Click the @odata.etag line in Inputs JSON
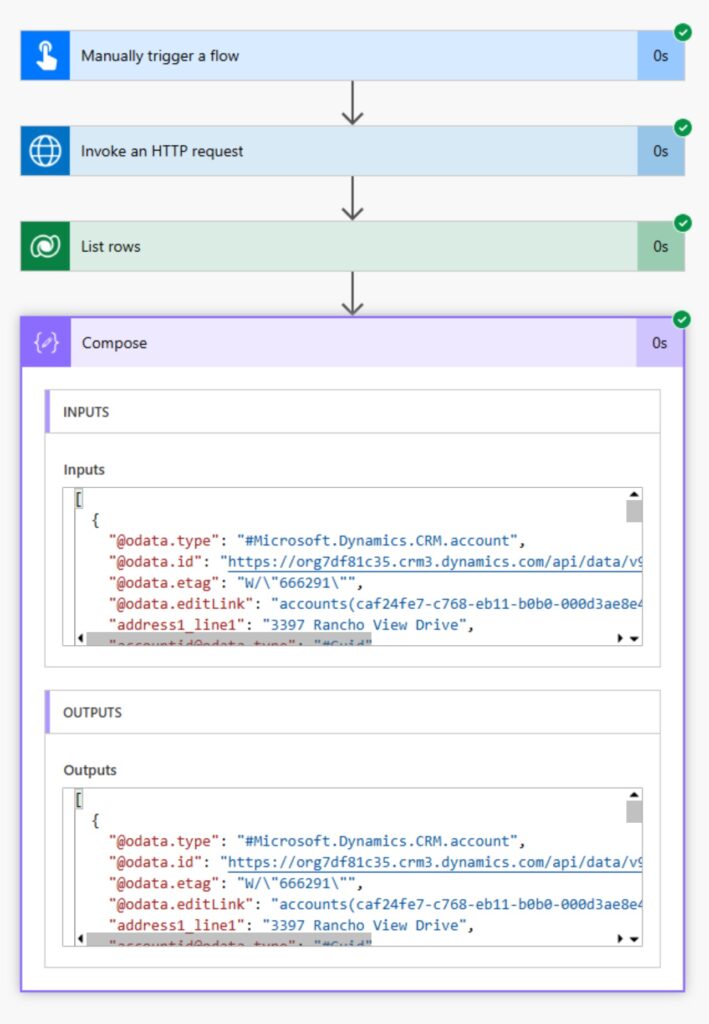Viewport: 709px width, 1024px height. (x=236, y=583)
